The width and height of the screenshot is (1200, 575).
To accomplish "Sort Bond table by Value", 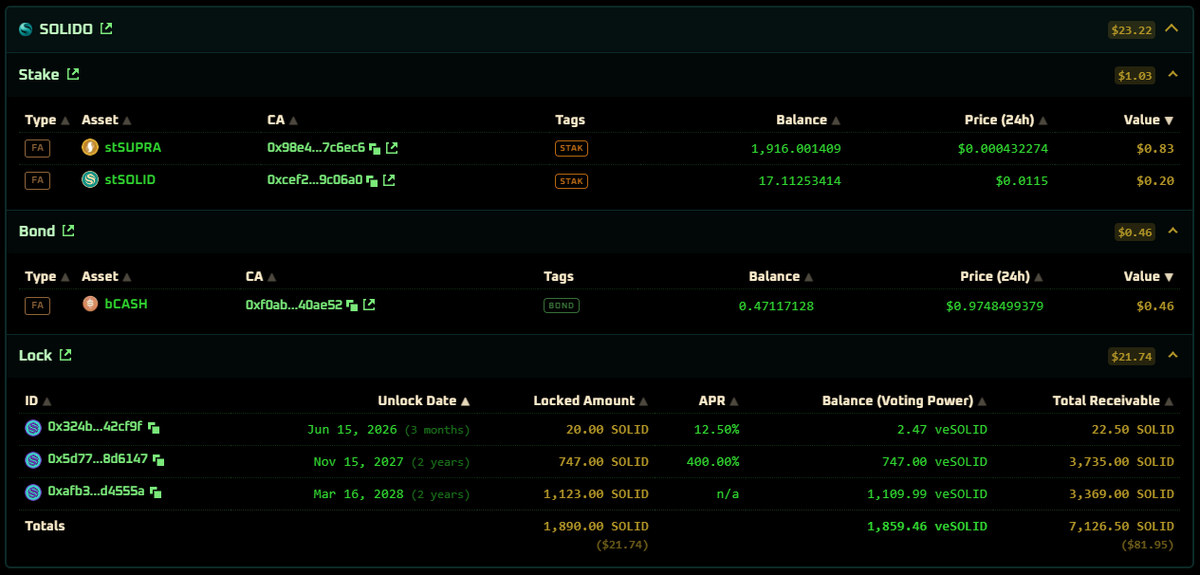I will pyautogui.click(x=1149, y=276).
